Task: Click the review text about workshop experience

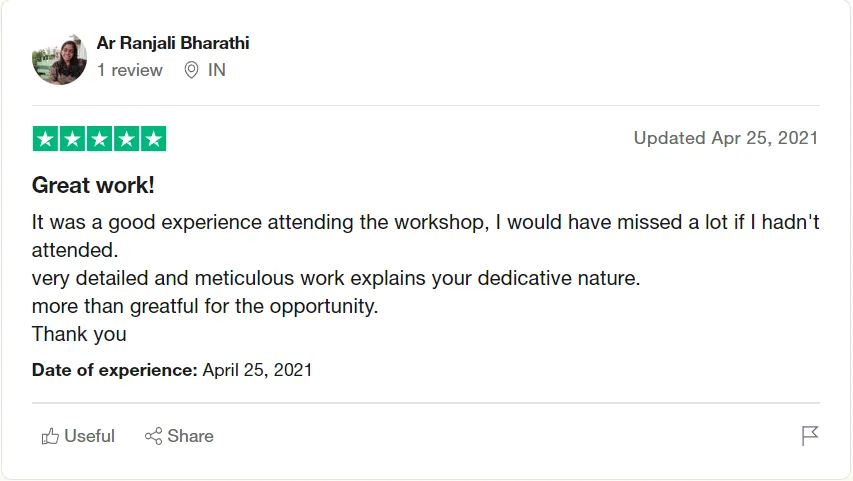Action: 425,236
